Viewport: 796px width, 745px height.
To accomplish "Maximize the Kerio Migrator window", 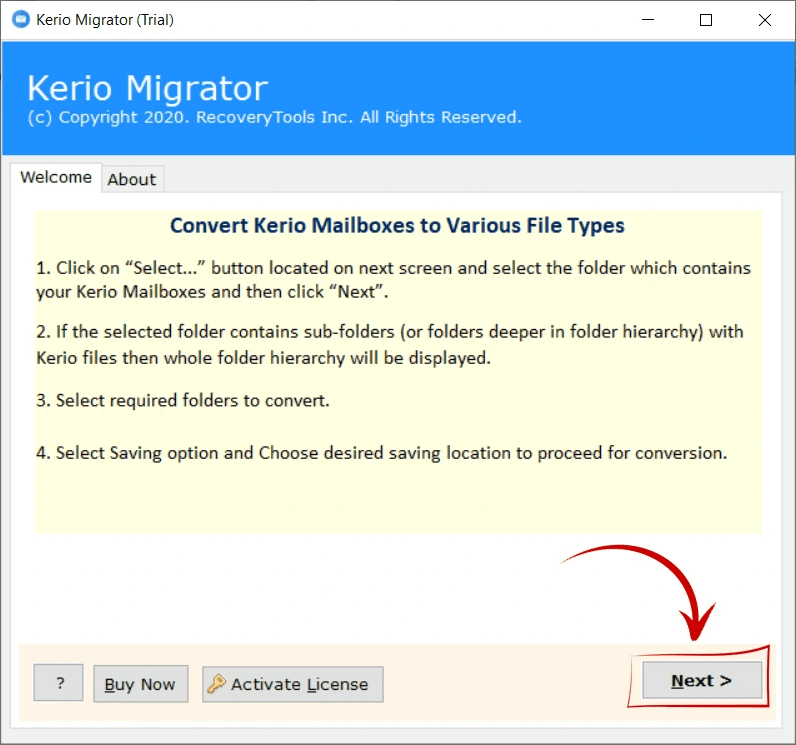I will 706,20.
